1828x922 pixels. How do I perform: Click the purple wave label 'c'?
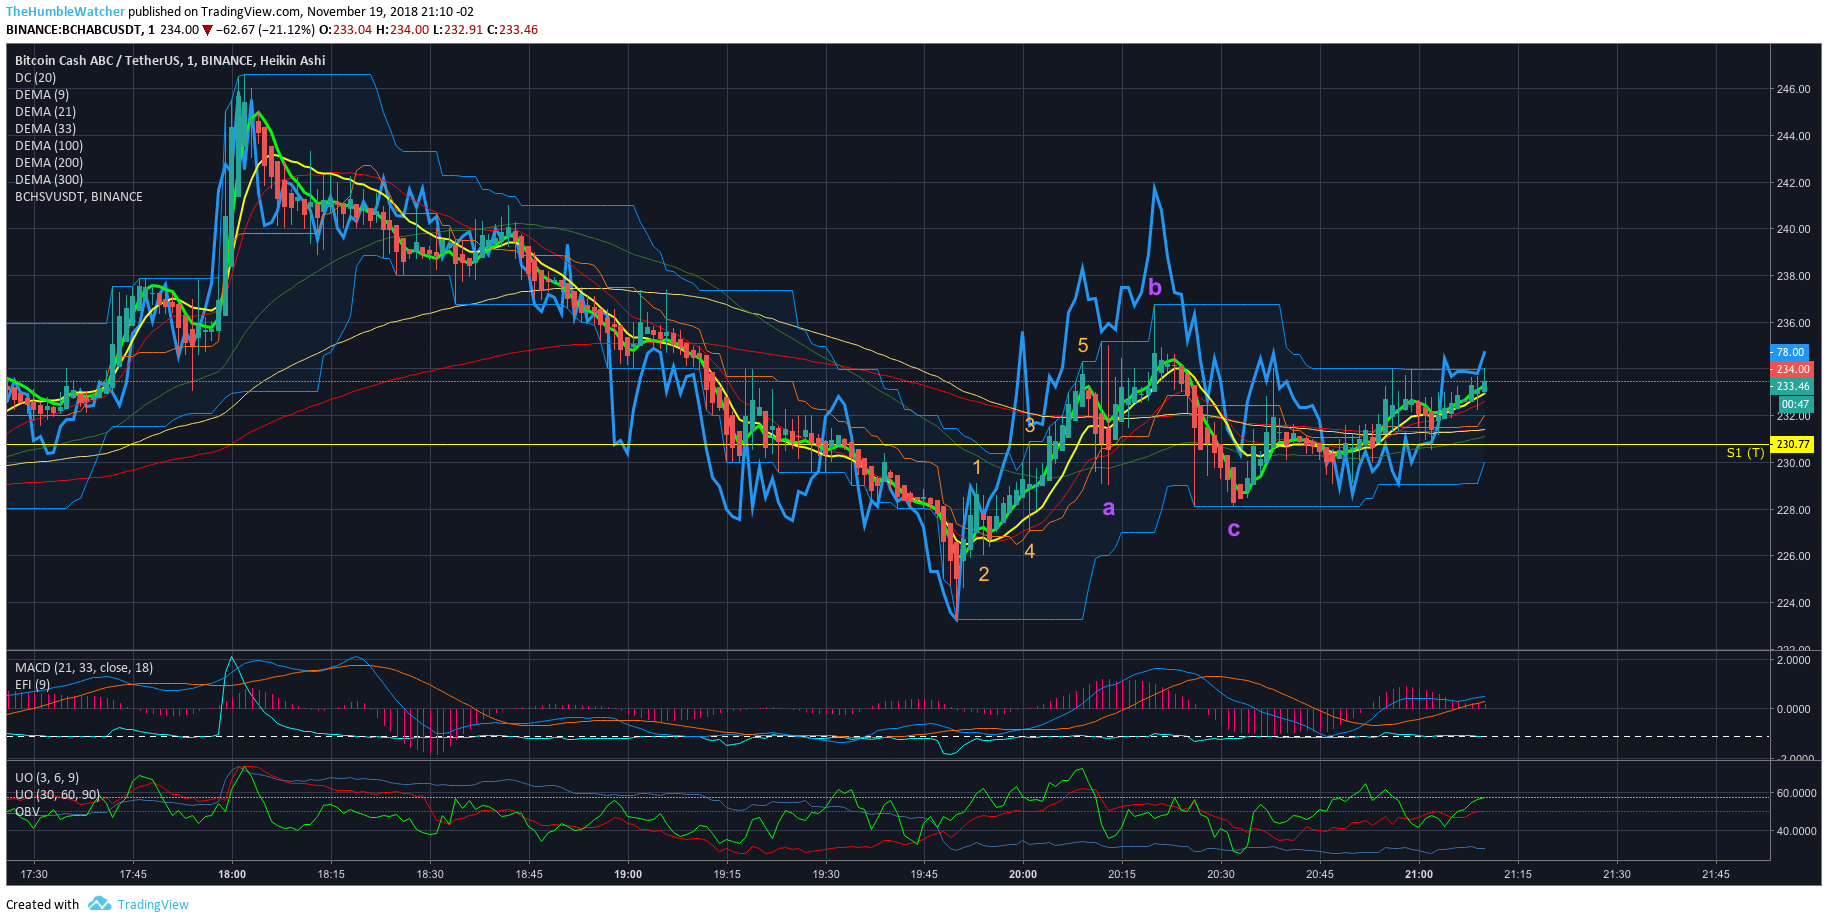click(x=1234, y=528)
